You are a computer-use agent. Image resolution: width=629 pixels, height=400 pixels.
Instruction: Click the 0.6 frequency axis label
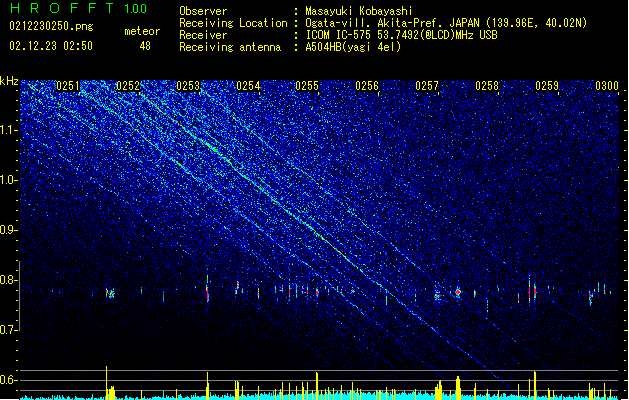pyautogui.click(x=9, y=380)
